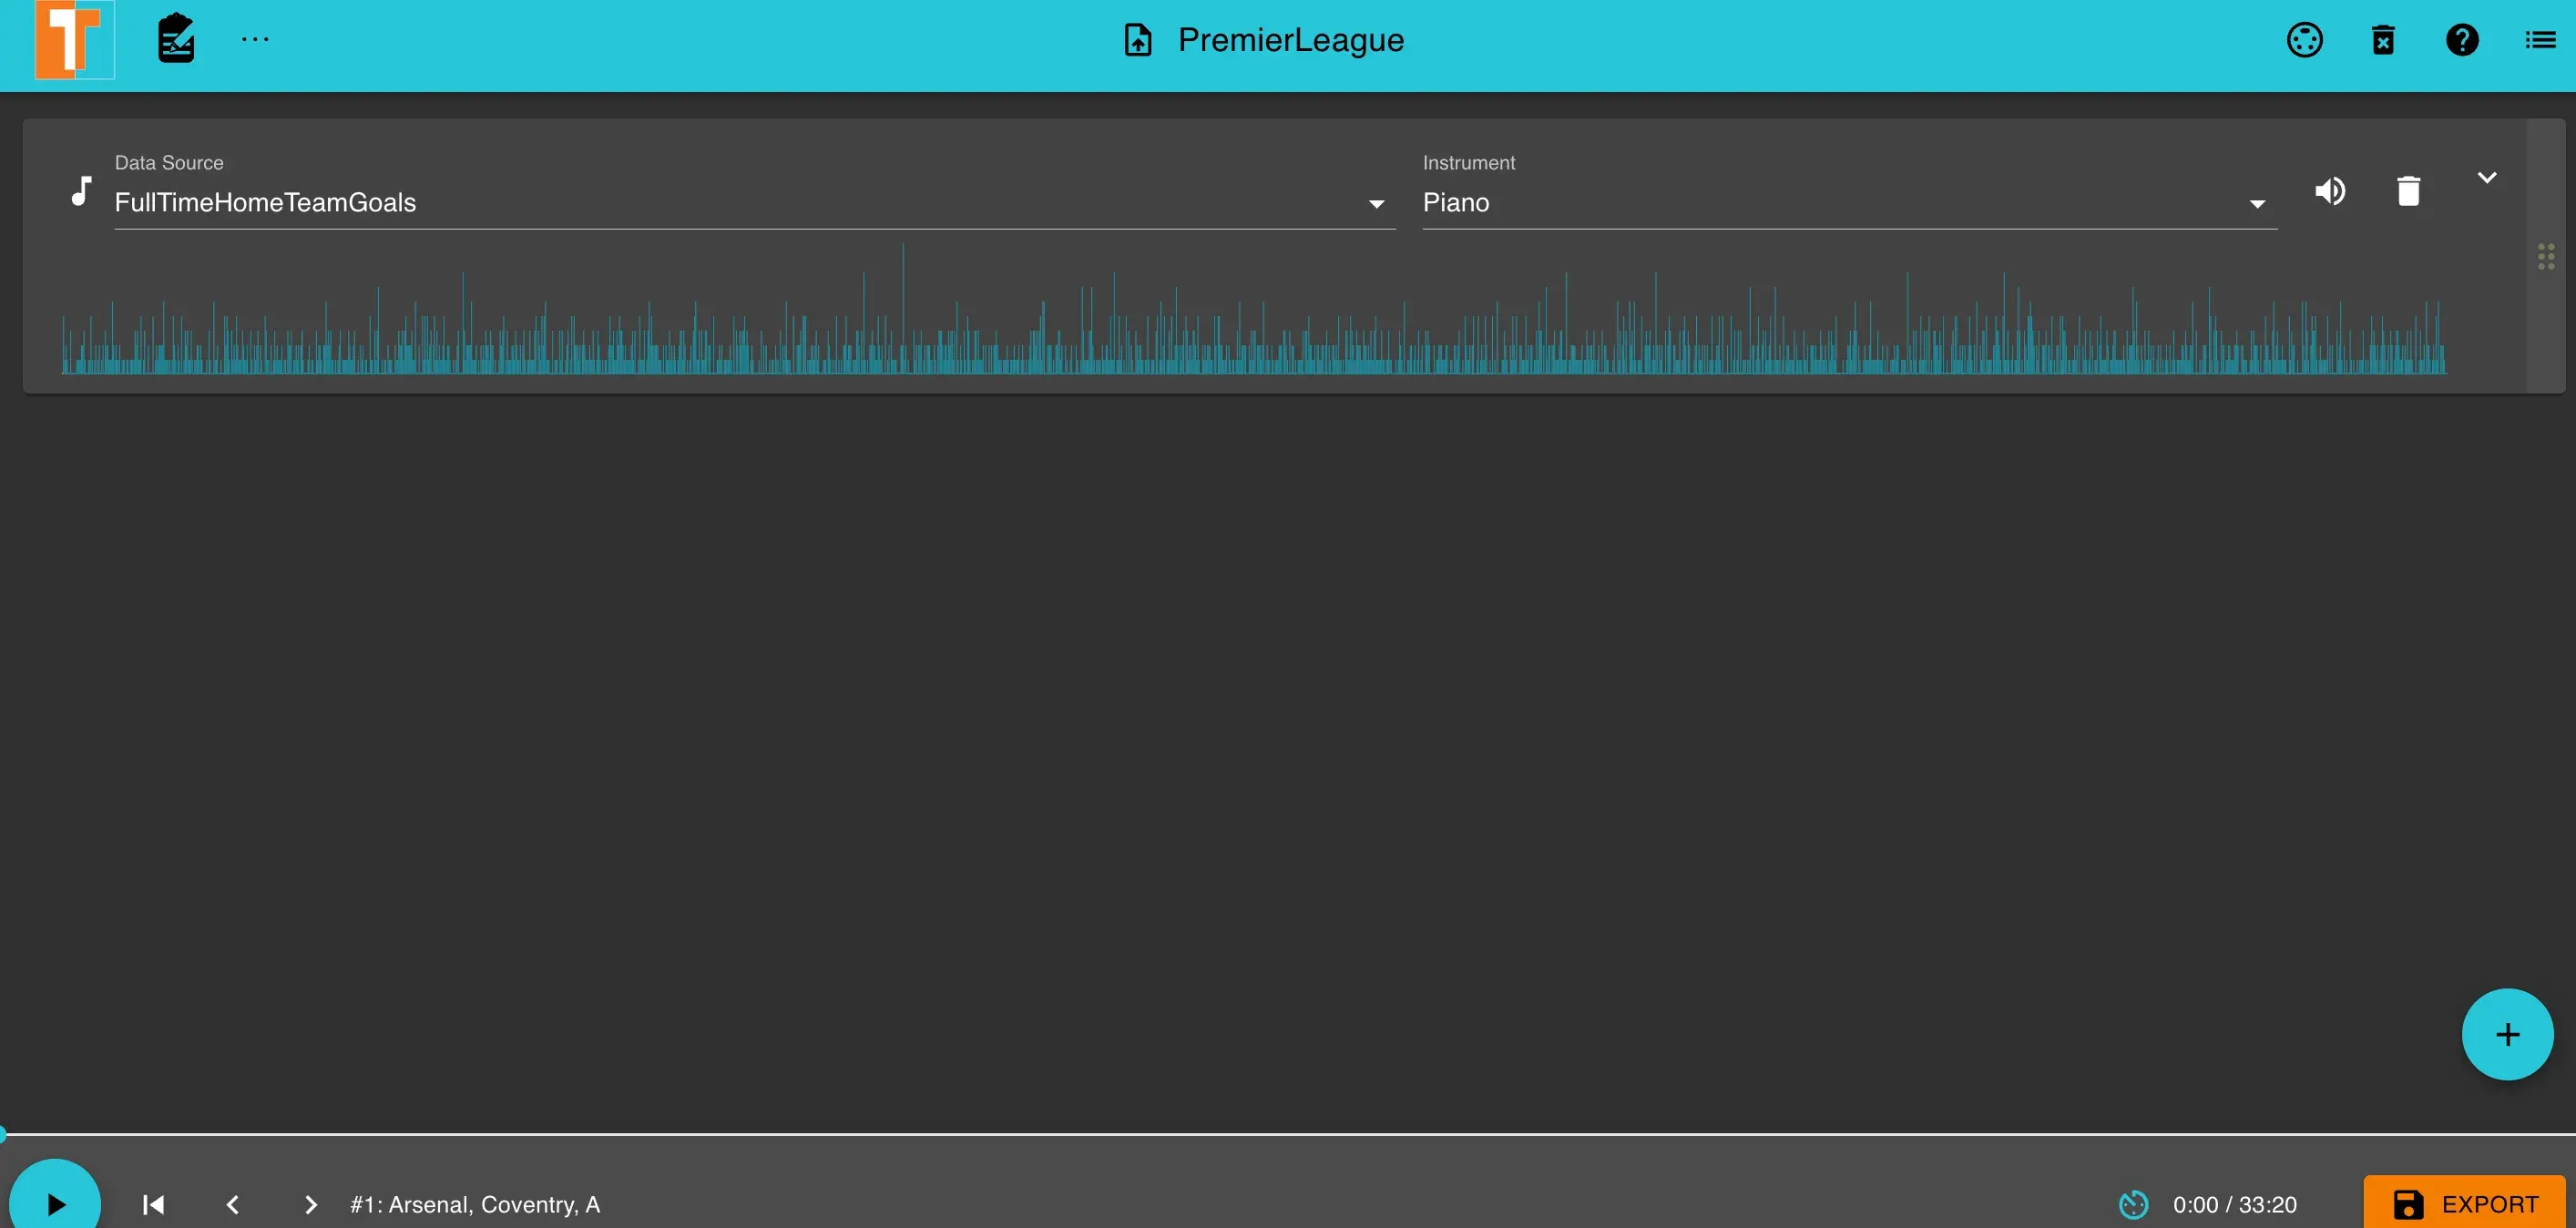The width and height of the screenshot is (2576, 1228).
Task: Click the orange EXPORT button
Action: point(2464,1203)
